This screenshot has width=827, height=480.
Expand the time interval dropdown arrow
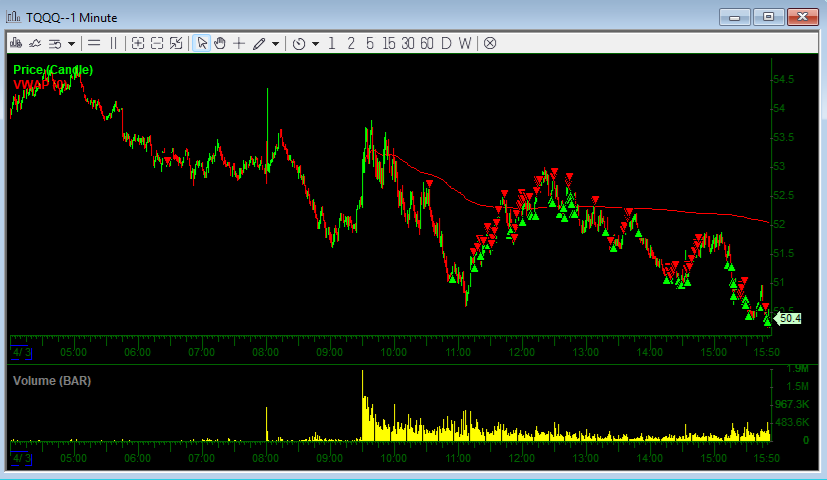click(315, 44)
